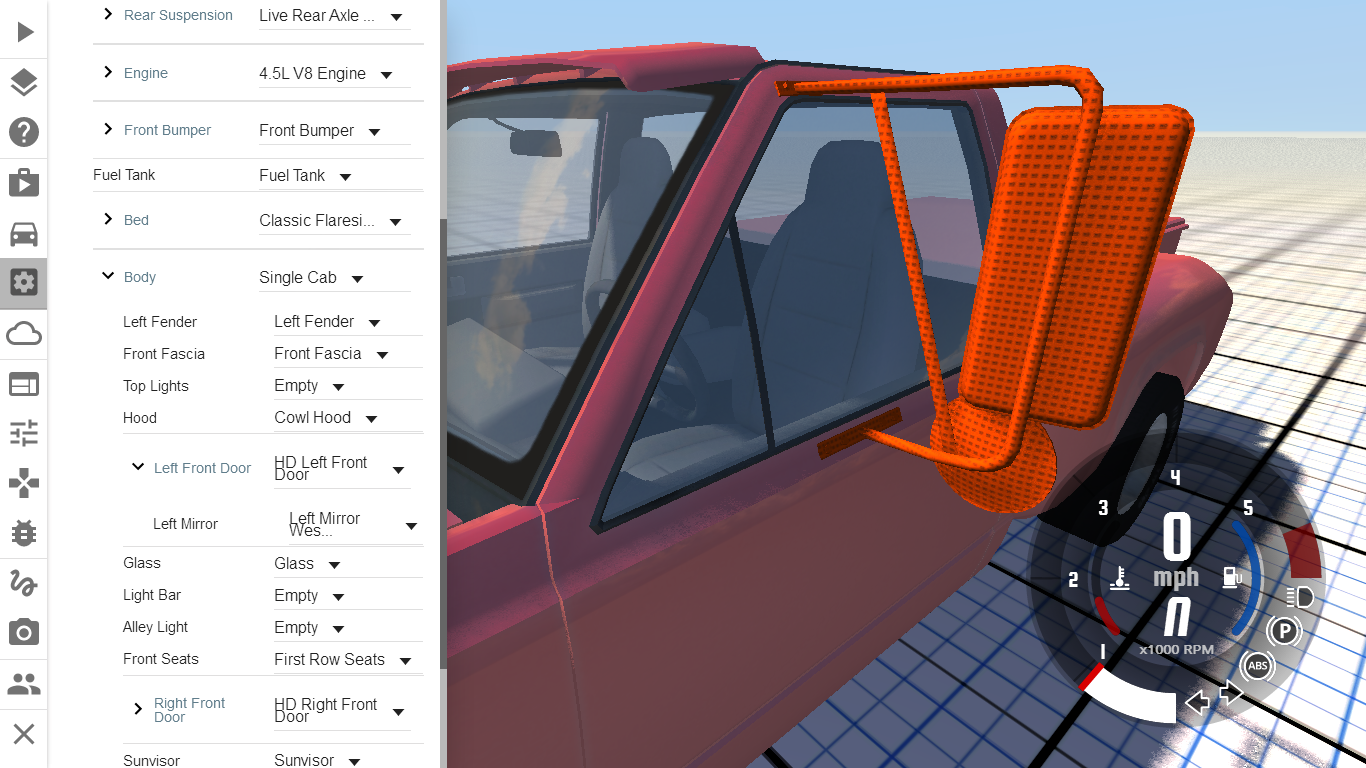Collapse the Left Front Door group

(138, 467)
